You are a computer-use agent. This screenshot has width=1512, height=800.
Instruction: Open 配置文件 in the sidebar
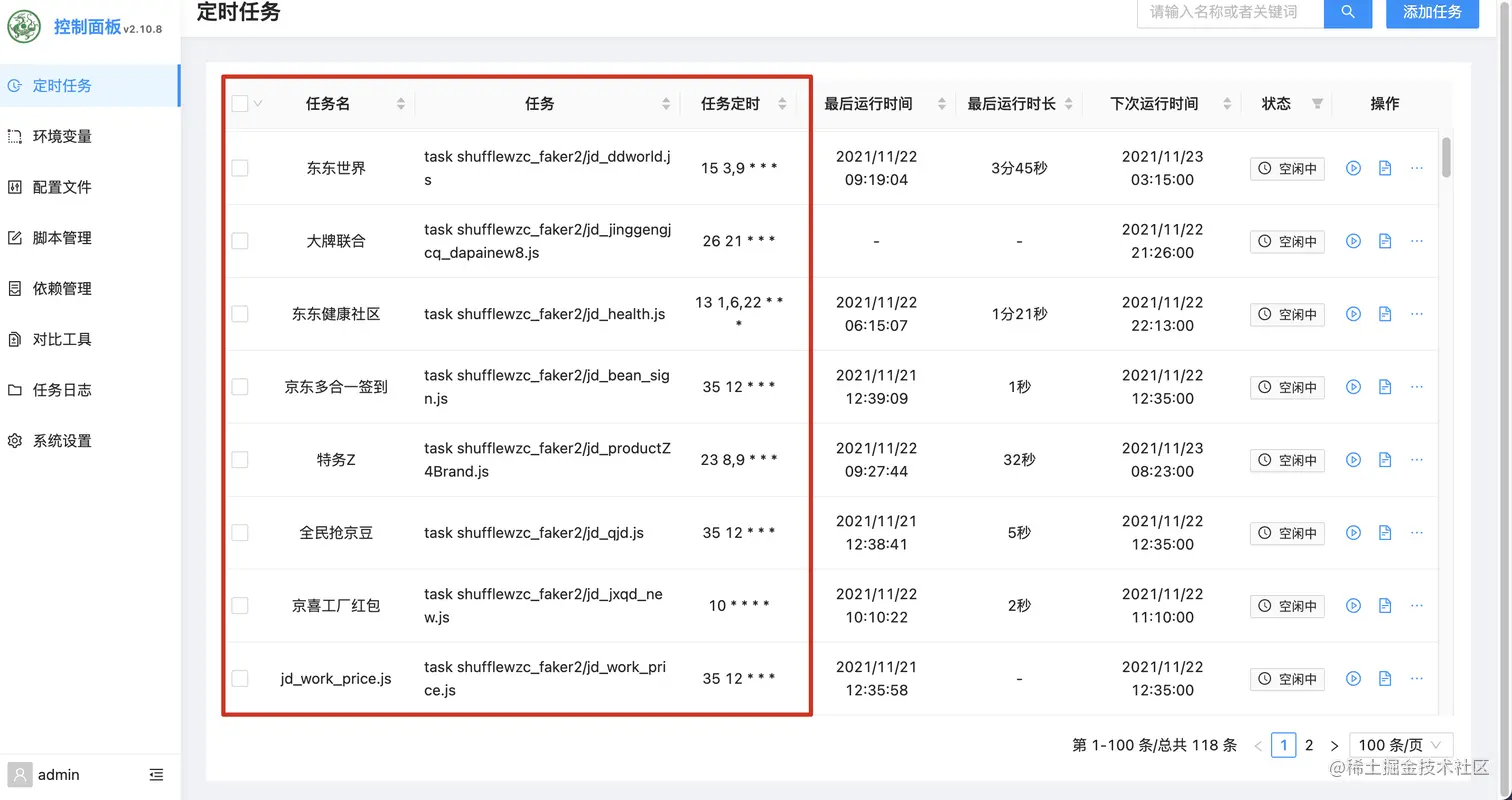pyautogui.click(x=90, y=187)
